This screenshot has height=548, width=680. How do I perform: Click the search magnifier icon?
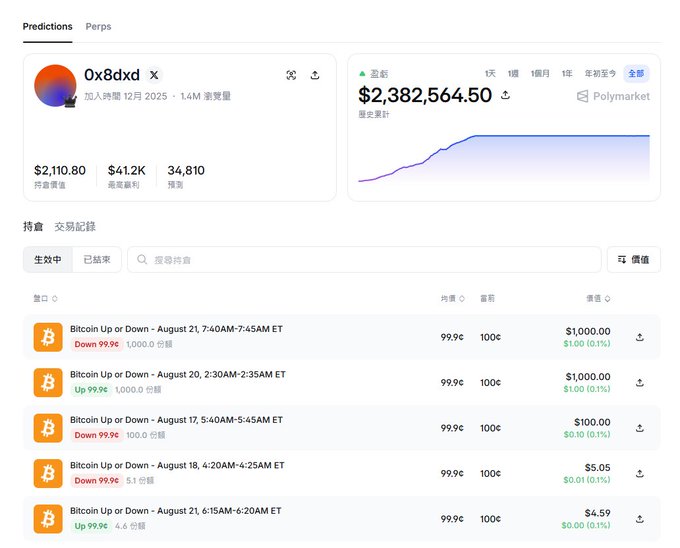click(142, 259)
